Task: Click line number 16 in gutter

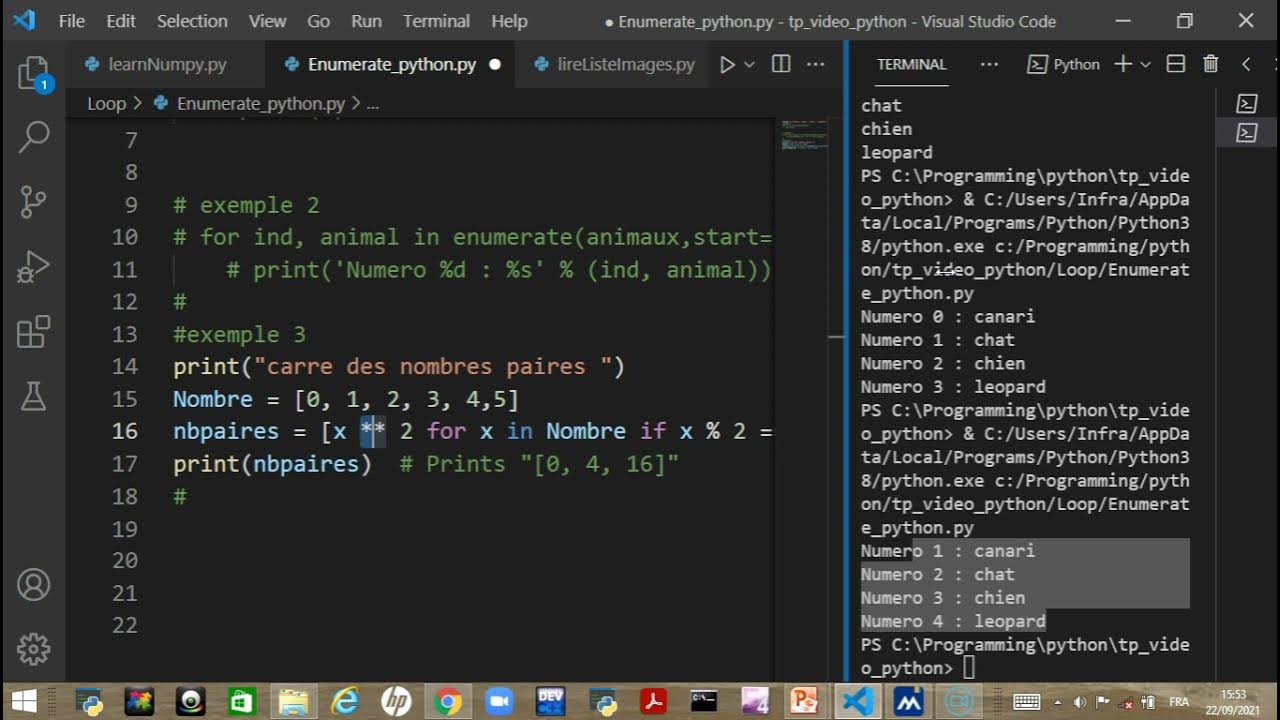Action: pos(125,431)
